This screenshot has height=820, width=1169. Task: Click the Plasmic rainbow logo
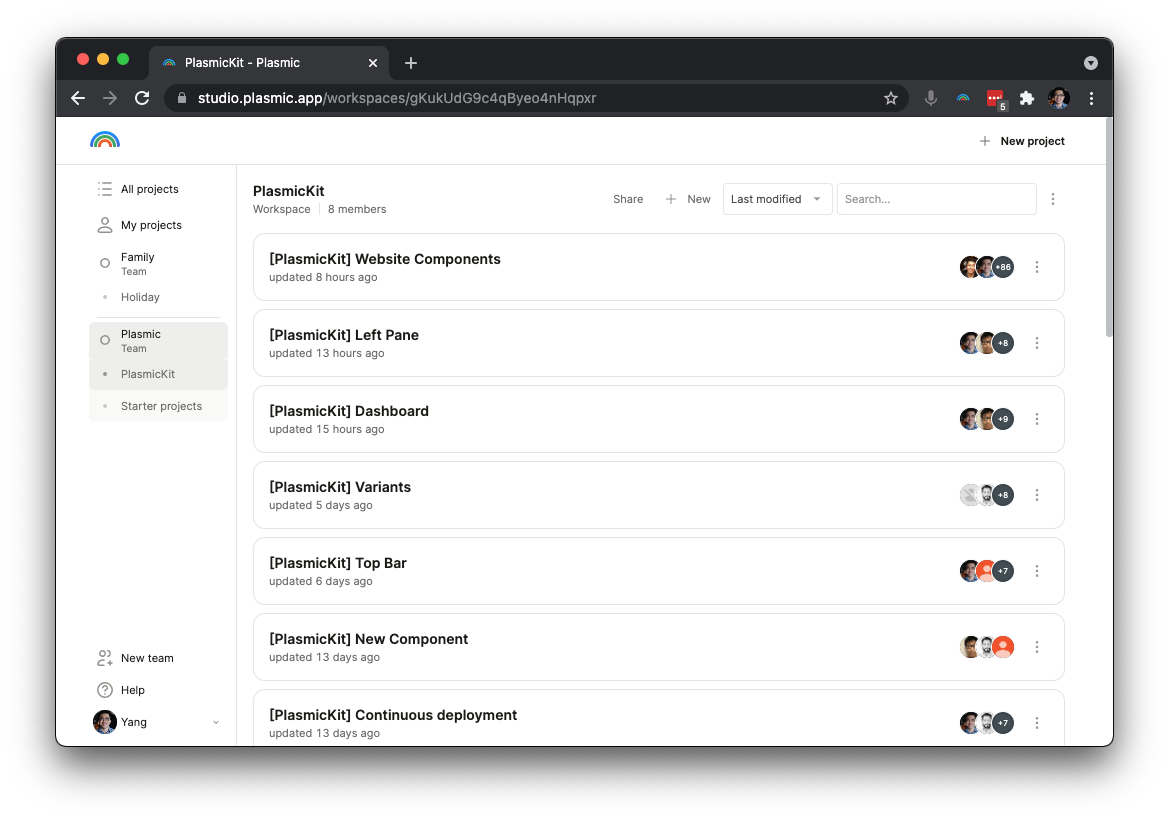point(105,140)
